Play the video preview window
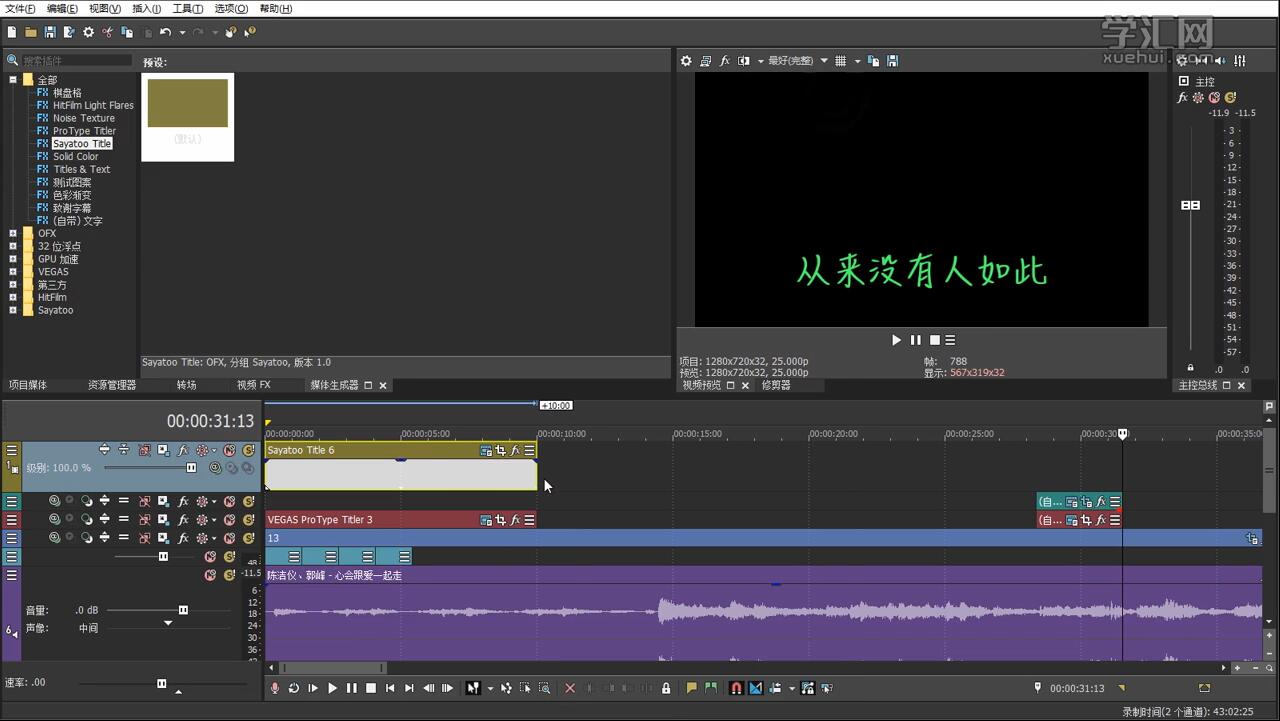The image size is (1280, 721). [896, 340]
